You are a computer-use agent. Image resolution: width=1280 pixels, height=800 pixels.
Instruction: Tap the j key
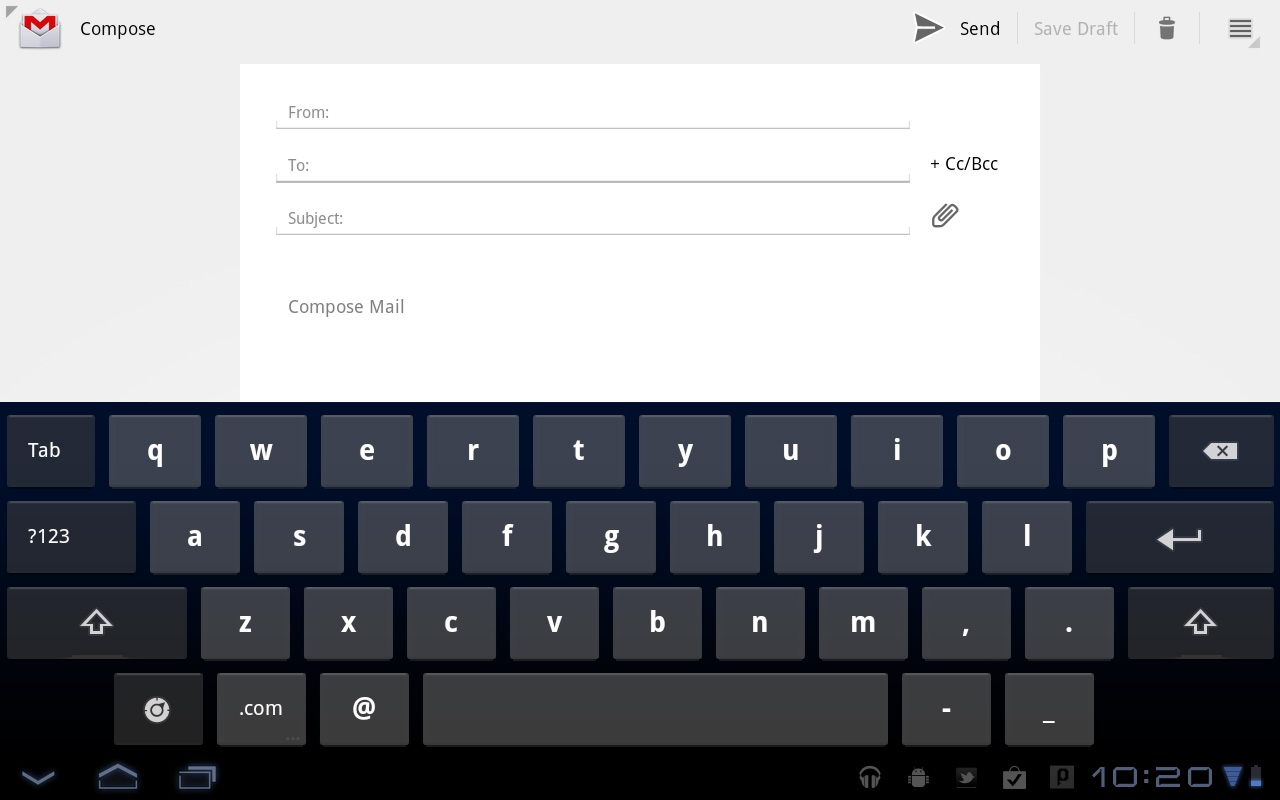(x=819, y=537)
